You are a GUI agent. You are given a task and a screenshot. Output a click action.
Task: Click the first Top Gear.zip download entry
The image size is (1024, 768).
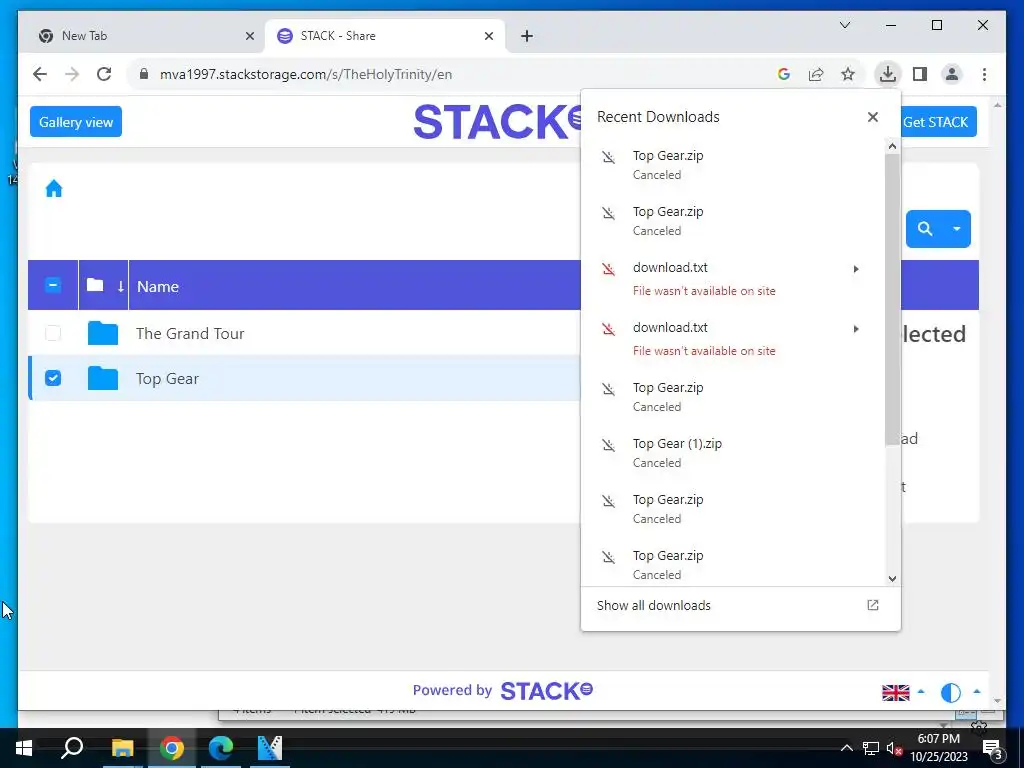click(733, 165)
